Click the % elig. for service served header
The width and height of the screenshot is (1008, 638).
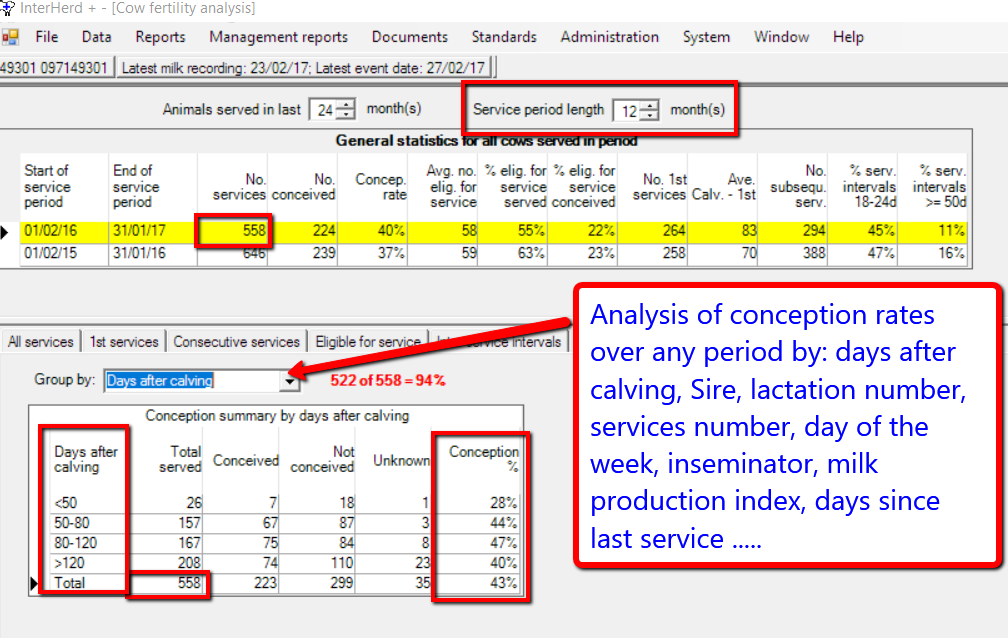513,187
